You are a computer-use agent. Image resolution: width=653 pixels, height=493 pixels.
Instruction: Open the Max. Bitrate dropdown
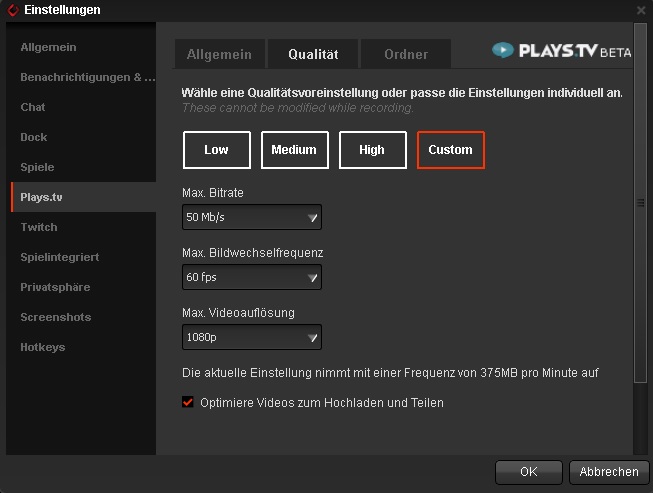(252, 217)
